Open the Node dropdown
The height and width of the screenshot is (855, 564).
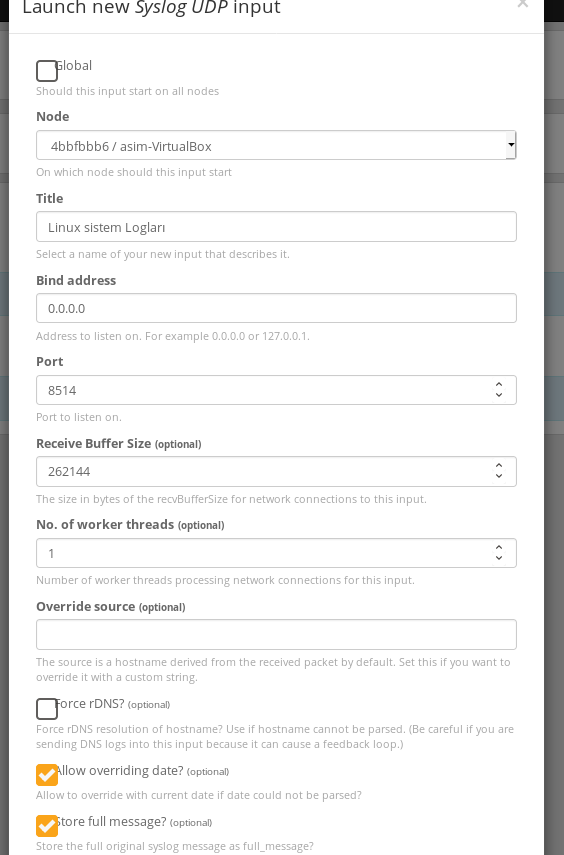pyautogui.click(x=276, y=145)
